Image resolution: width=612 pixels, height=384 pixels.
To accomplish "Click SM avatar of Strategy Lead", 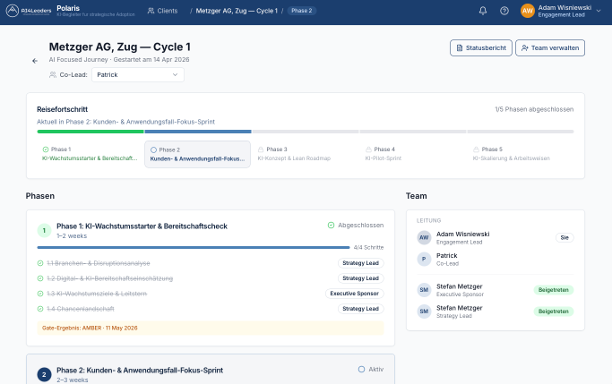I will tap(424, 311).
